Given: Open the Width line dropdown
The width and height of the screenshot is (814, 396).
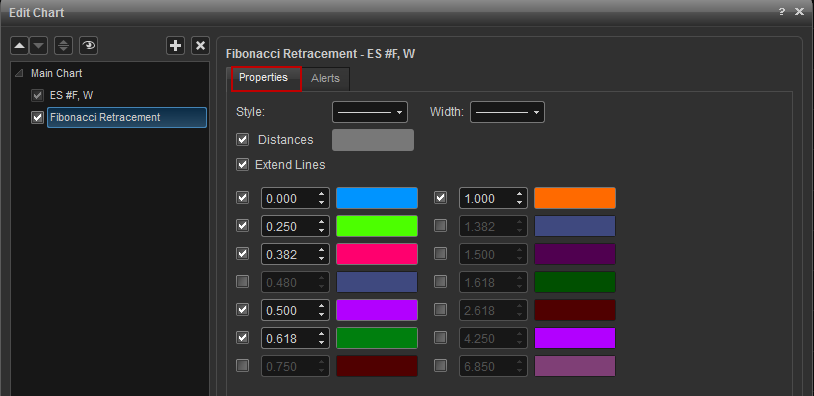Looking at the screenshot, I should point(507,112).
